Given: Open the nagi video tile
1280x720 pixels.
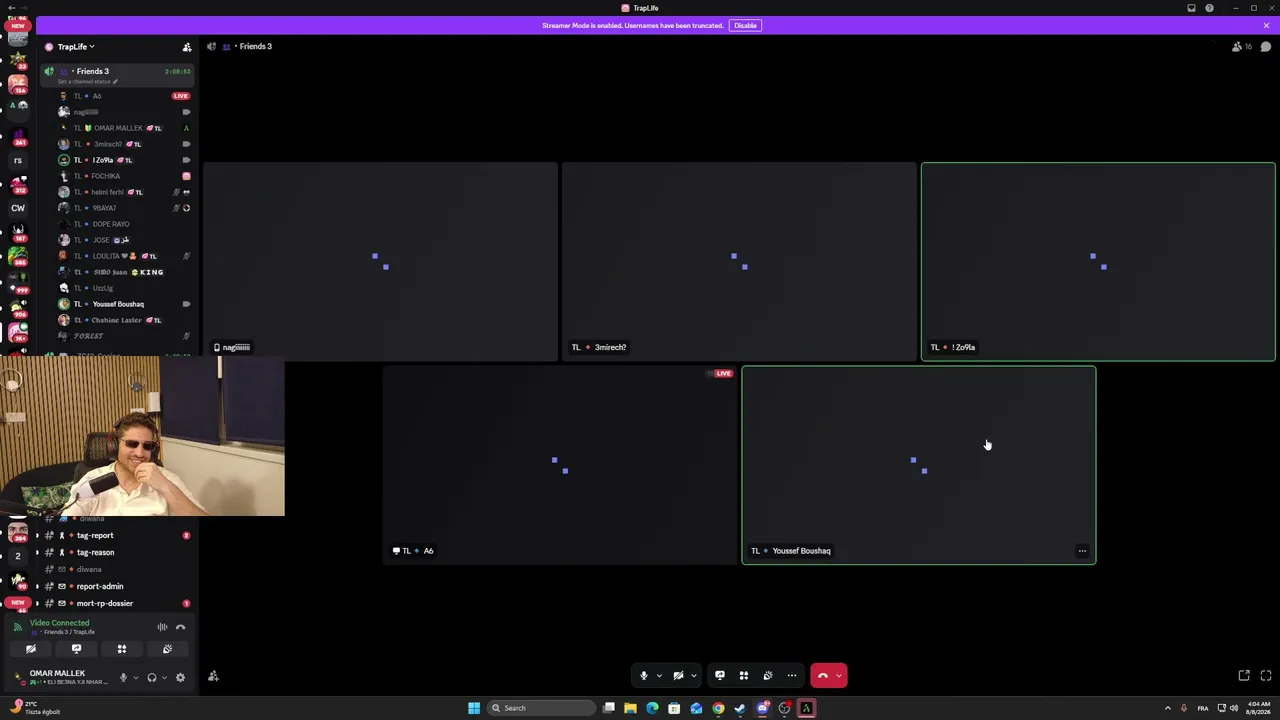Looking at the screenshot, I should [380, 261].
